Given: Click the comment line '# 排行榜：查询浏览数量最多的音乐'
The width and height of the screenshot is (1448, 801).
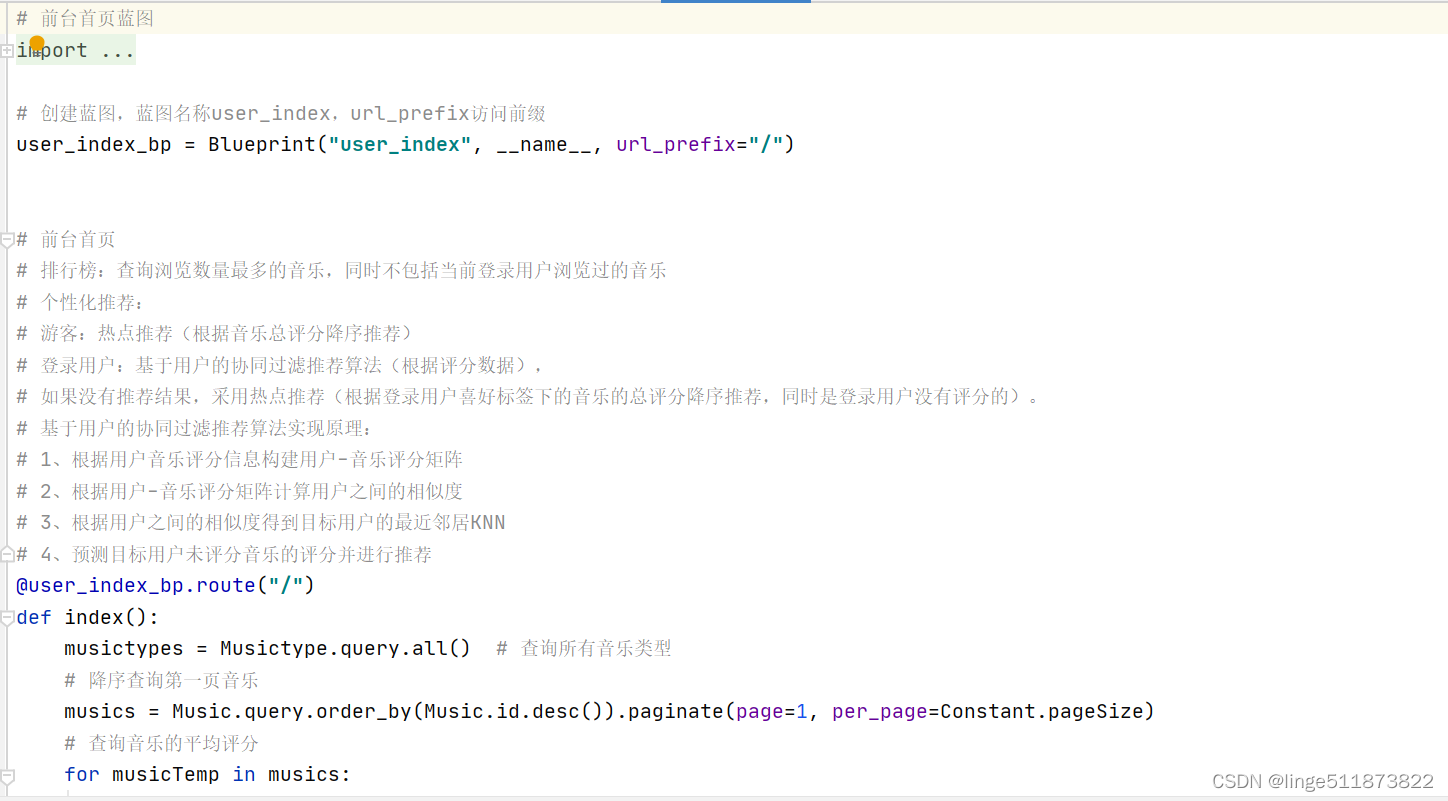Looking at the screenshot, I should 341,270.
